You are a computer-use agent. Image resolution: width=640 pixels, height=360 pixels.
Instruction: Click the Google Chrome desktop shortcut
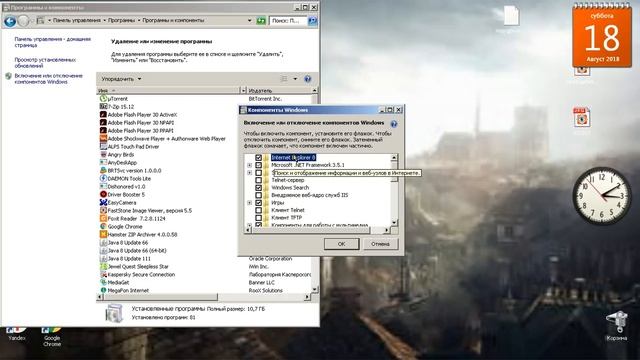52,337
